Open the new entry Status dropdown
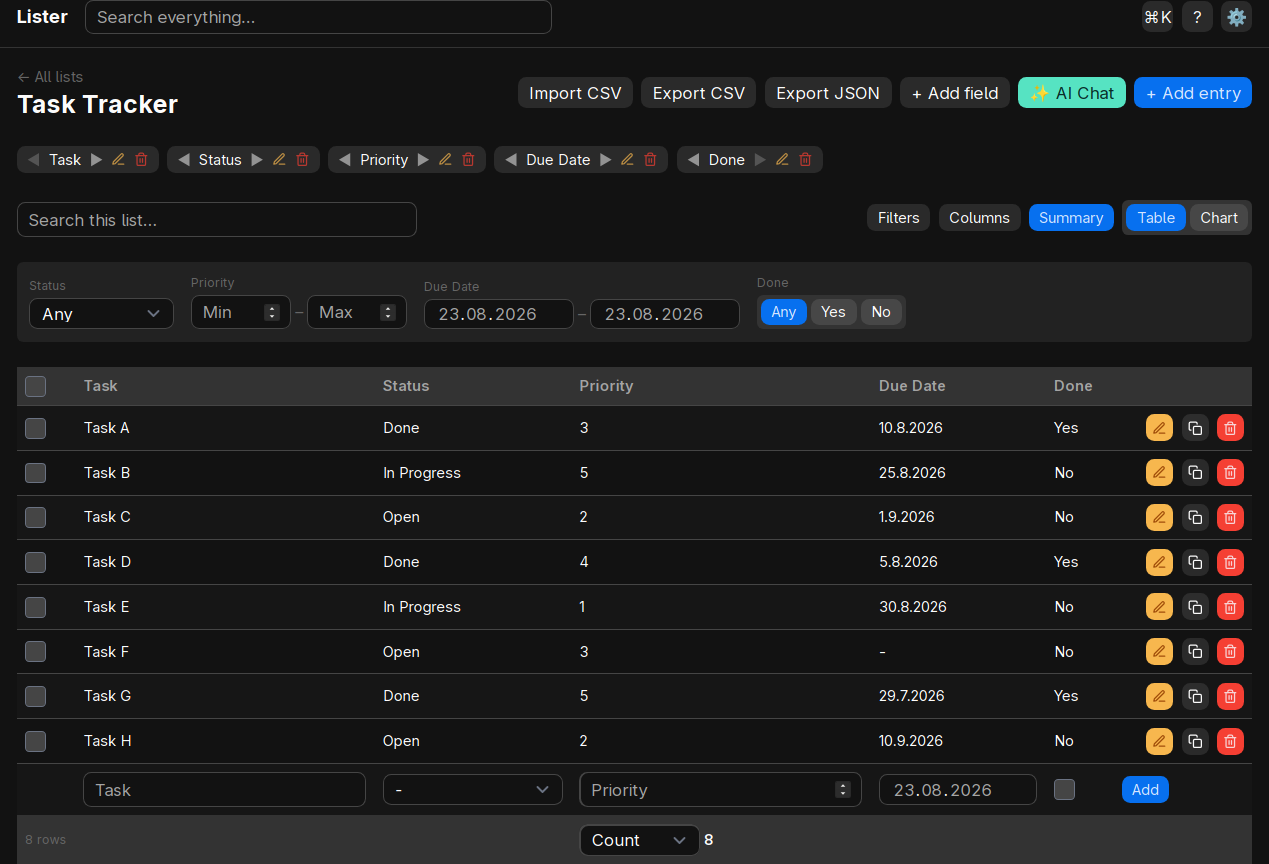This screenshot has height=864, width=1269. [472, 790]
